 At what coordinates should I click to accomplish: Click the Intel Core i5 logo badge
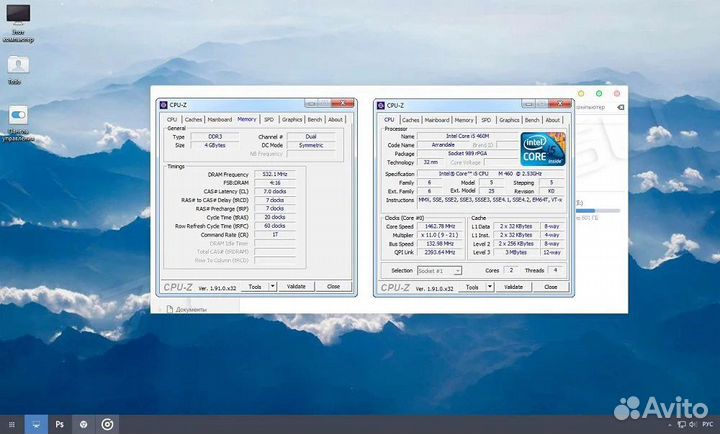click(x=543, y=149)
